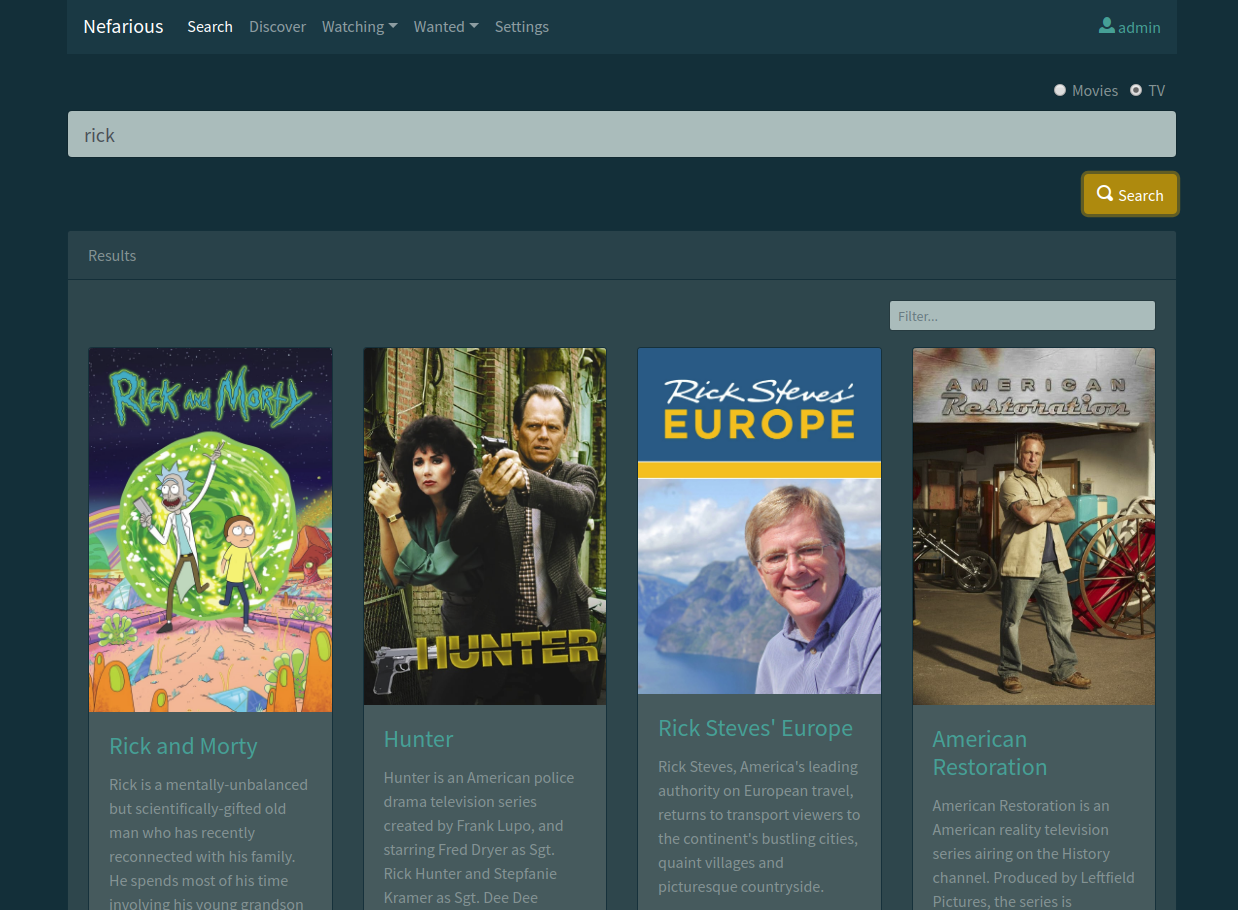The height and width of the screenshot is (910, 1238).
Task: Open the admin account link
Action: [1130, 27]
